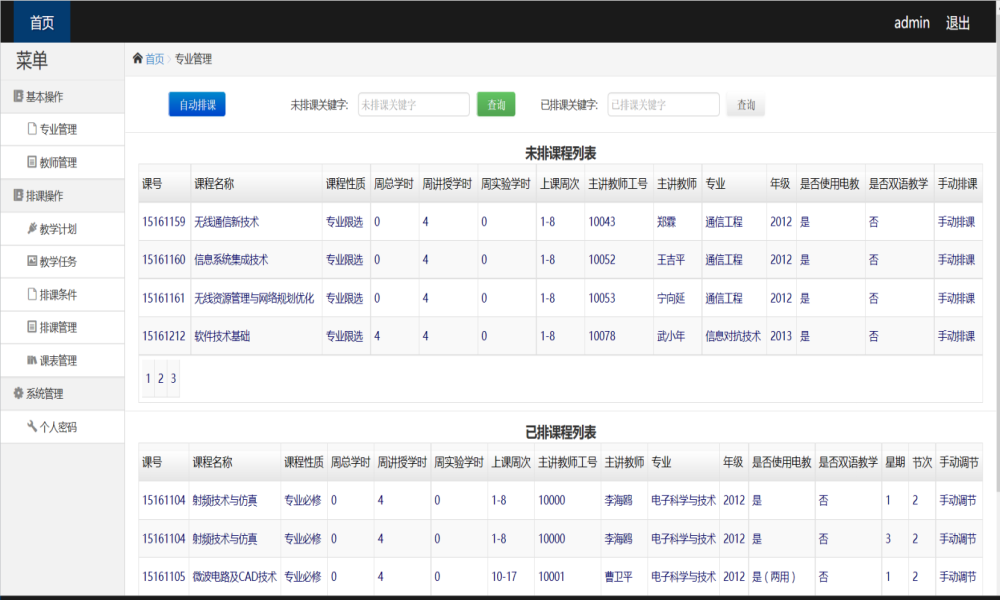Click the green 查询 button
This screenshot has height=600, width=1000.
click(x=496, y=105)
